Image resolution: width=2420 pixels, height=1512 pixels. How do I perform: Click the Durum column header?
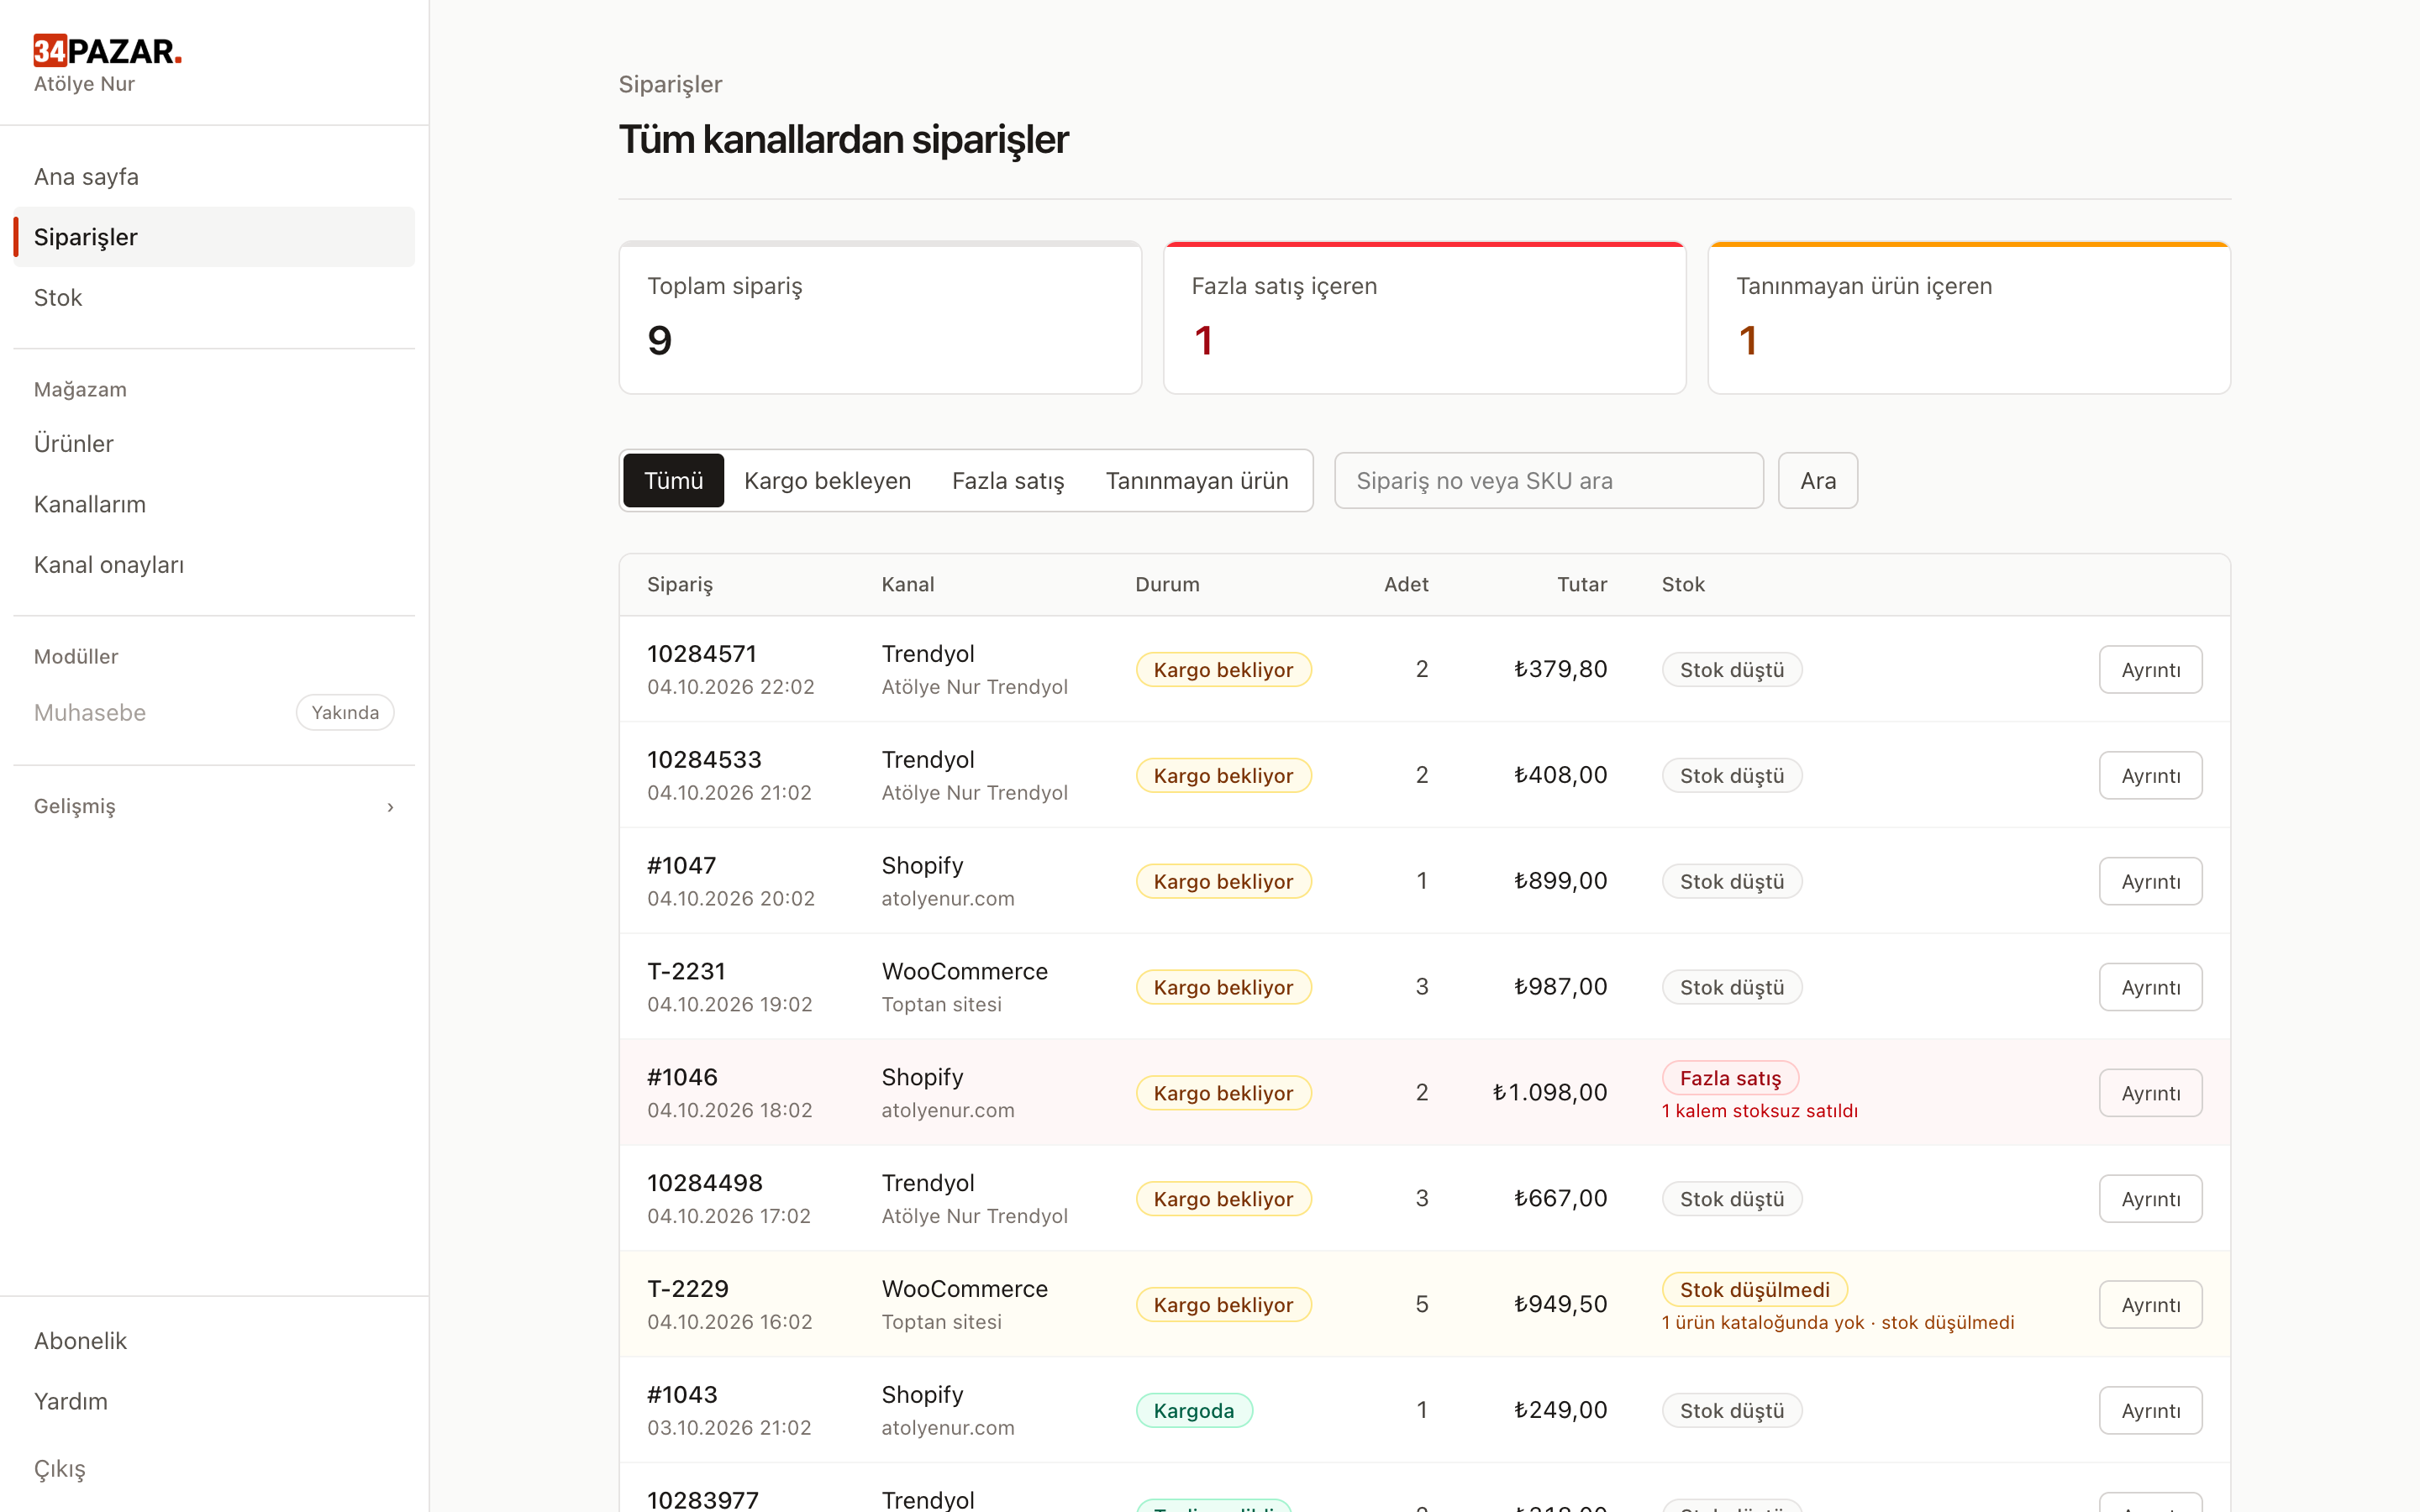1167,585
